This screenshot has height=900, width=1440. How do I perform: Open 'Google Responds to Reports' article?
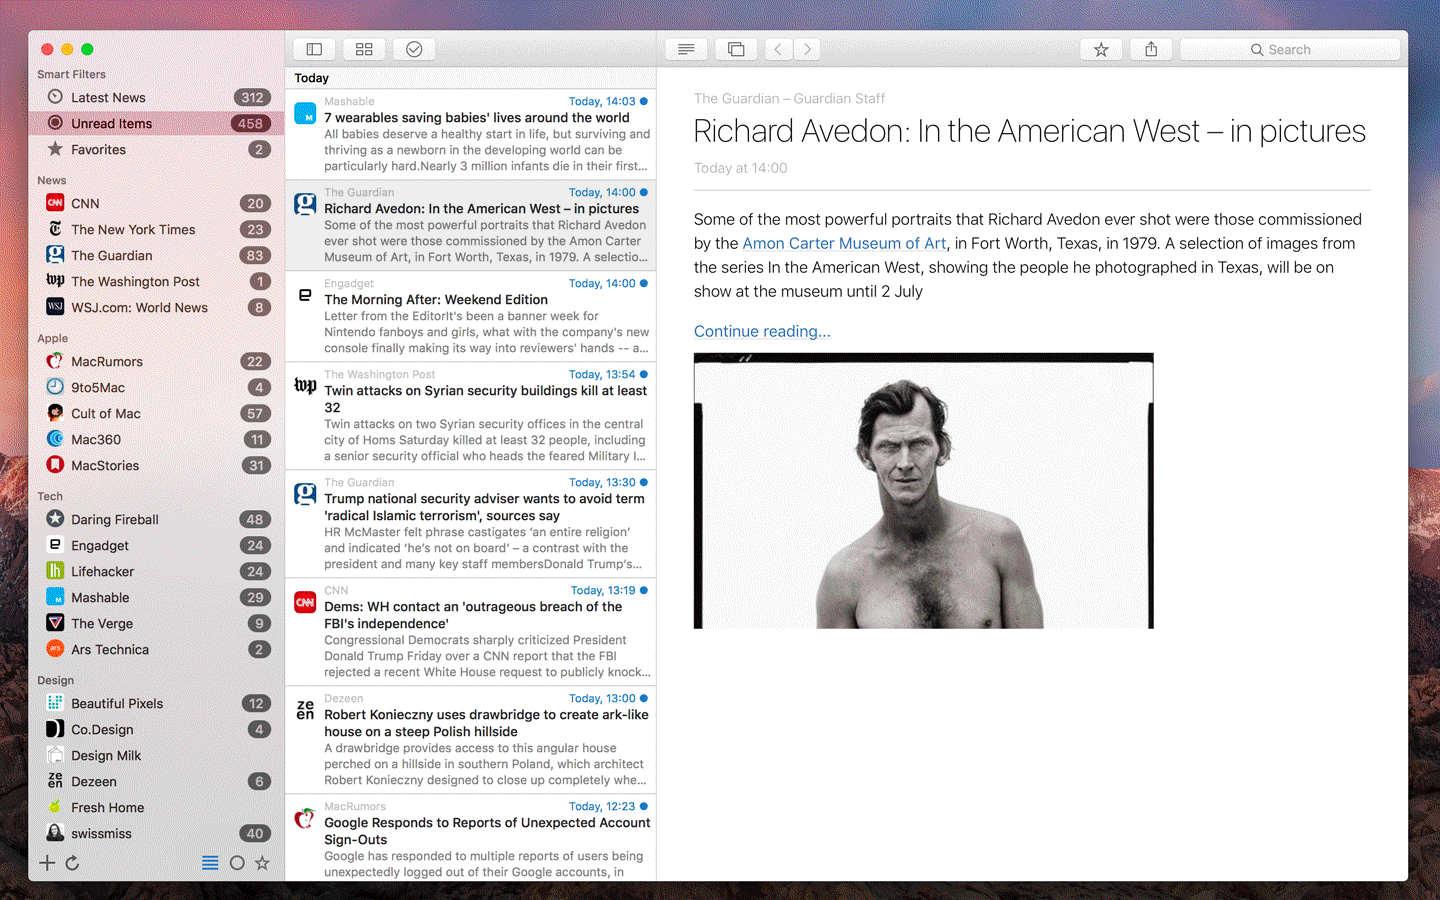tap(471, 838)
